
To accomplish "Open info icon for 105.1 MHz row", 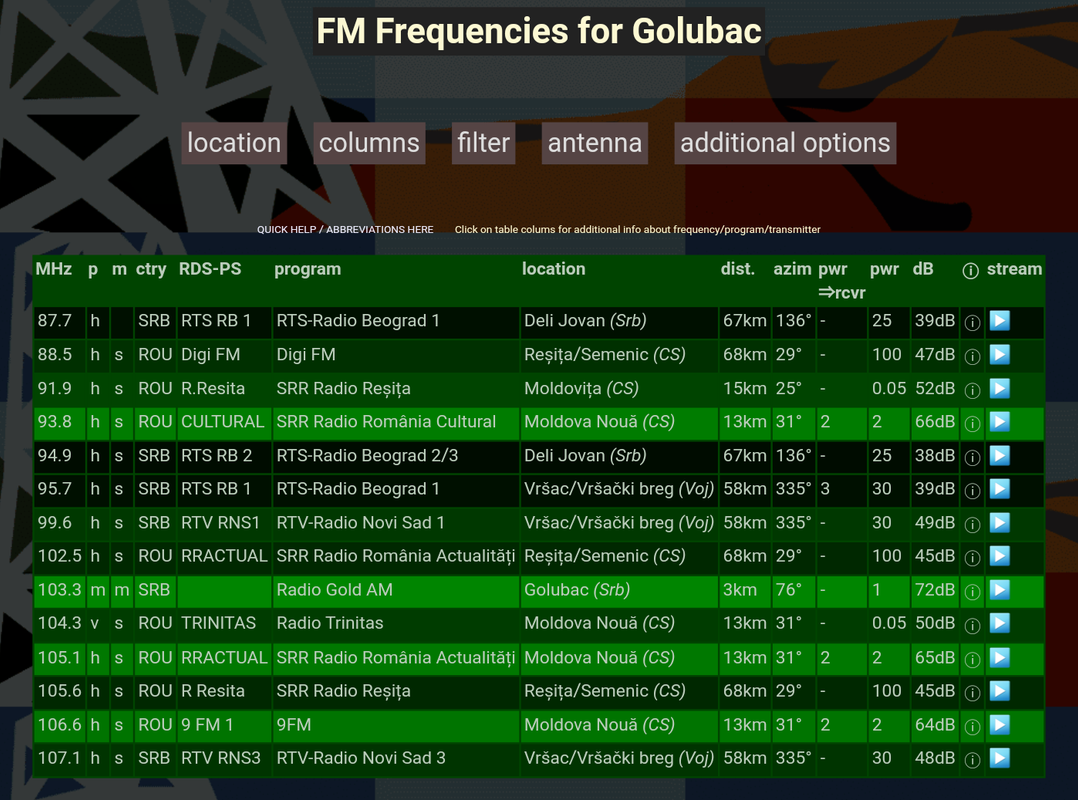I will point(972,659).
